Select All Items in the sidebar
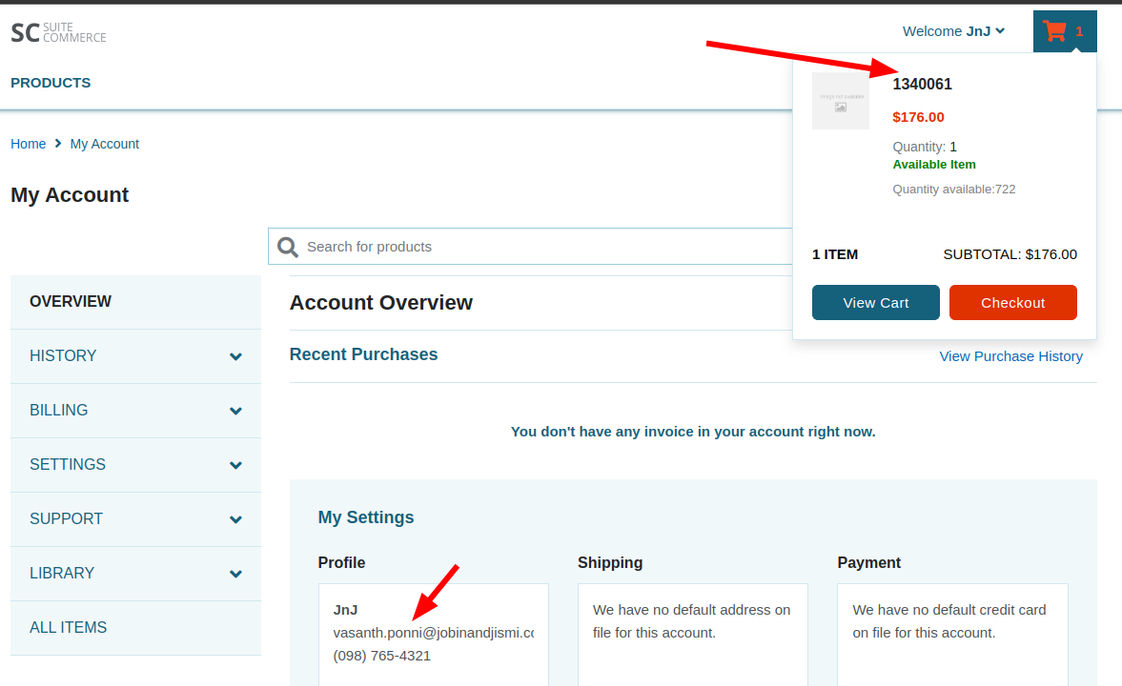 [68, 628]
